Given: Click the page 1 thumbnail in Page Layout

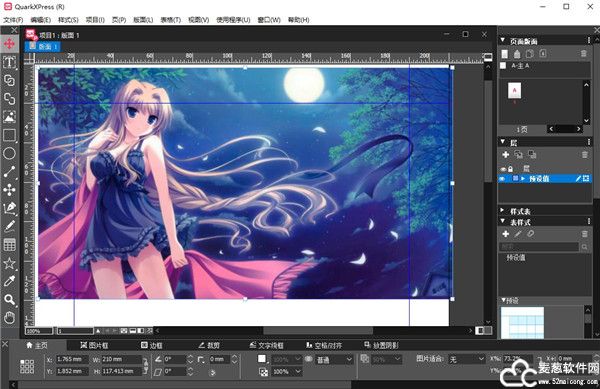Looking at the screenshot, I should [x=514, y=91].
